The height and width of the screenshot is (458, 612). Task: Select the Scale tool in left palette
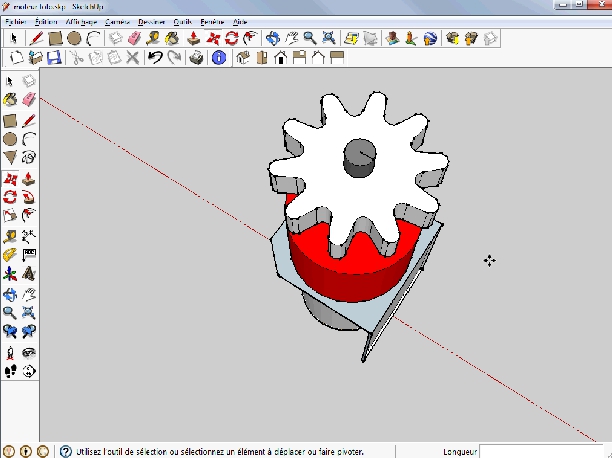[10, 215]
